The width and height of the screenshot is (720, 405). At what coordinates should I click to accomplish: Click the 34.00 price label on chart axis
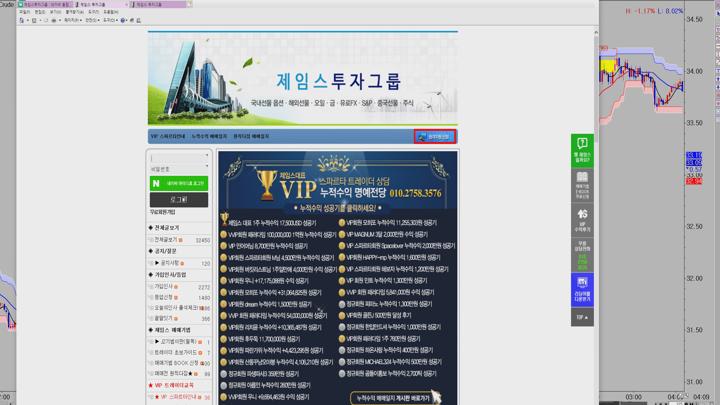pyautogui.click(x=694, y=71)
